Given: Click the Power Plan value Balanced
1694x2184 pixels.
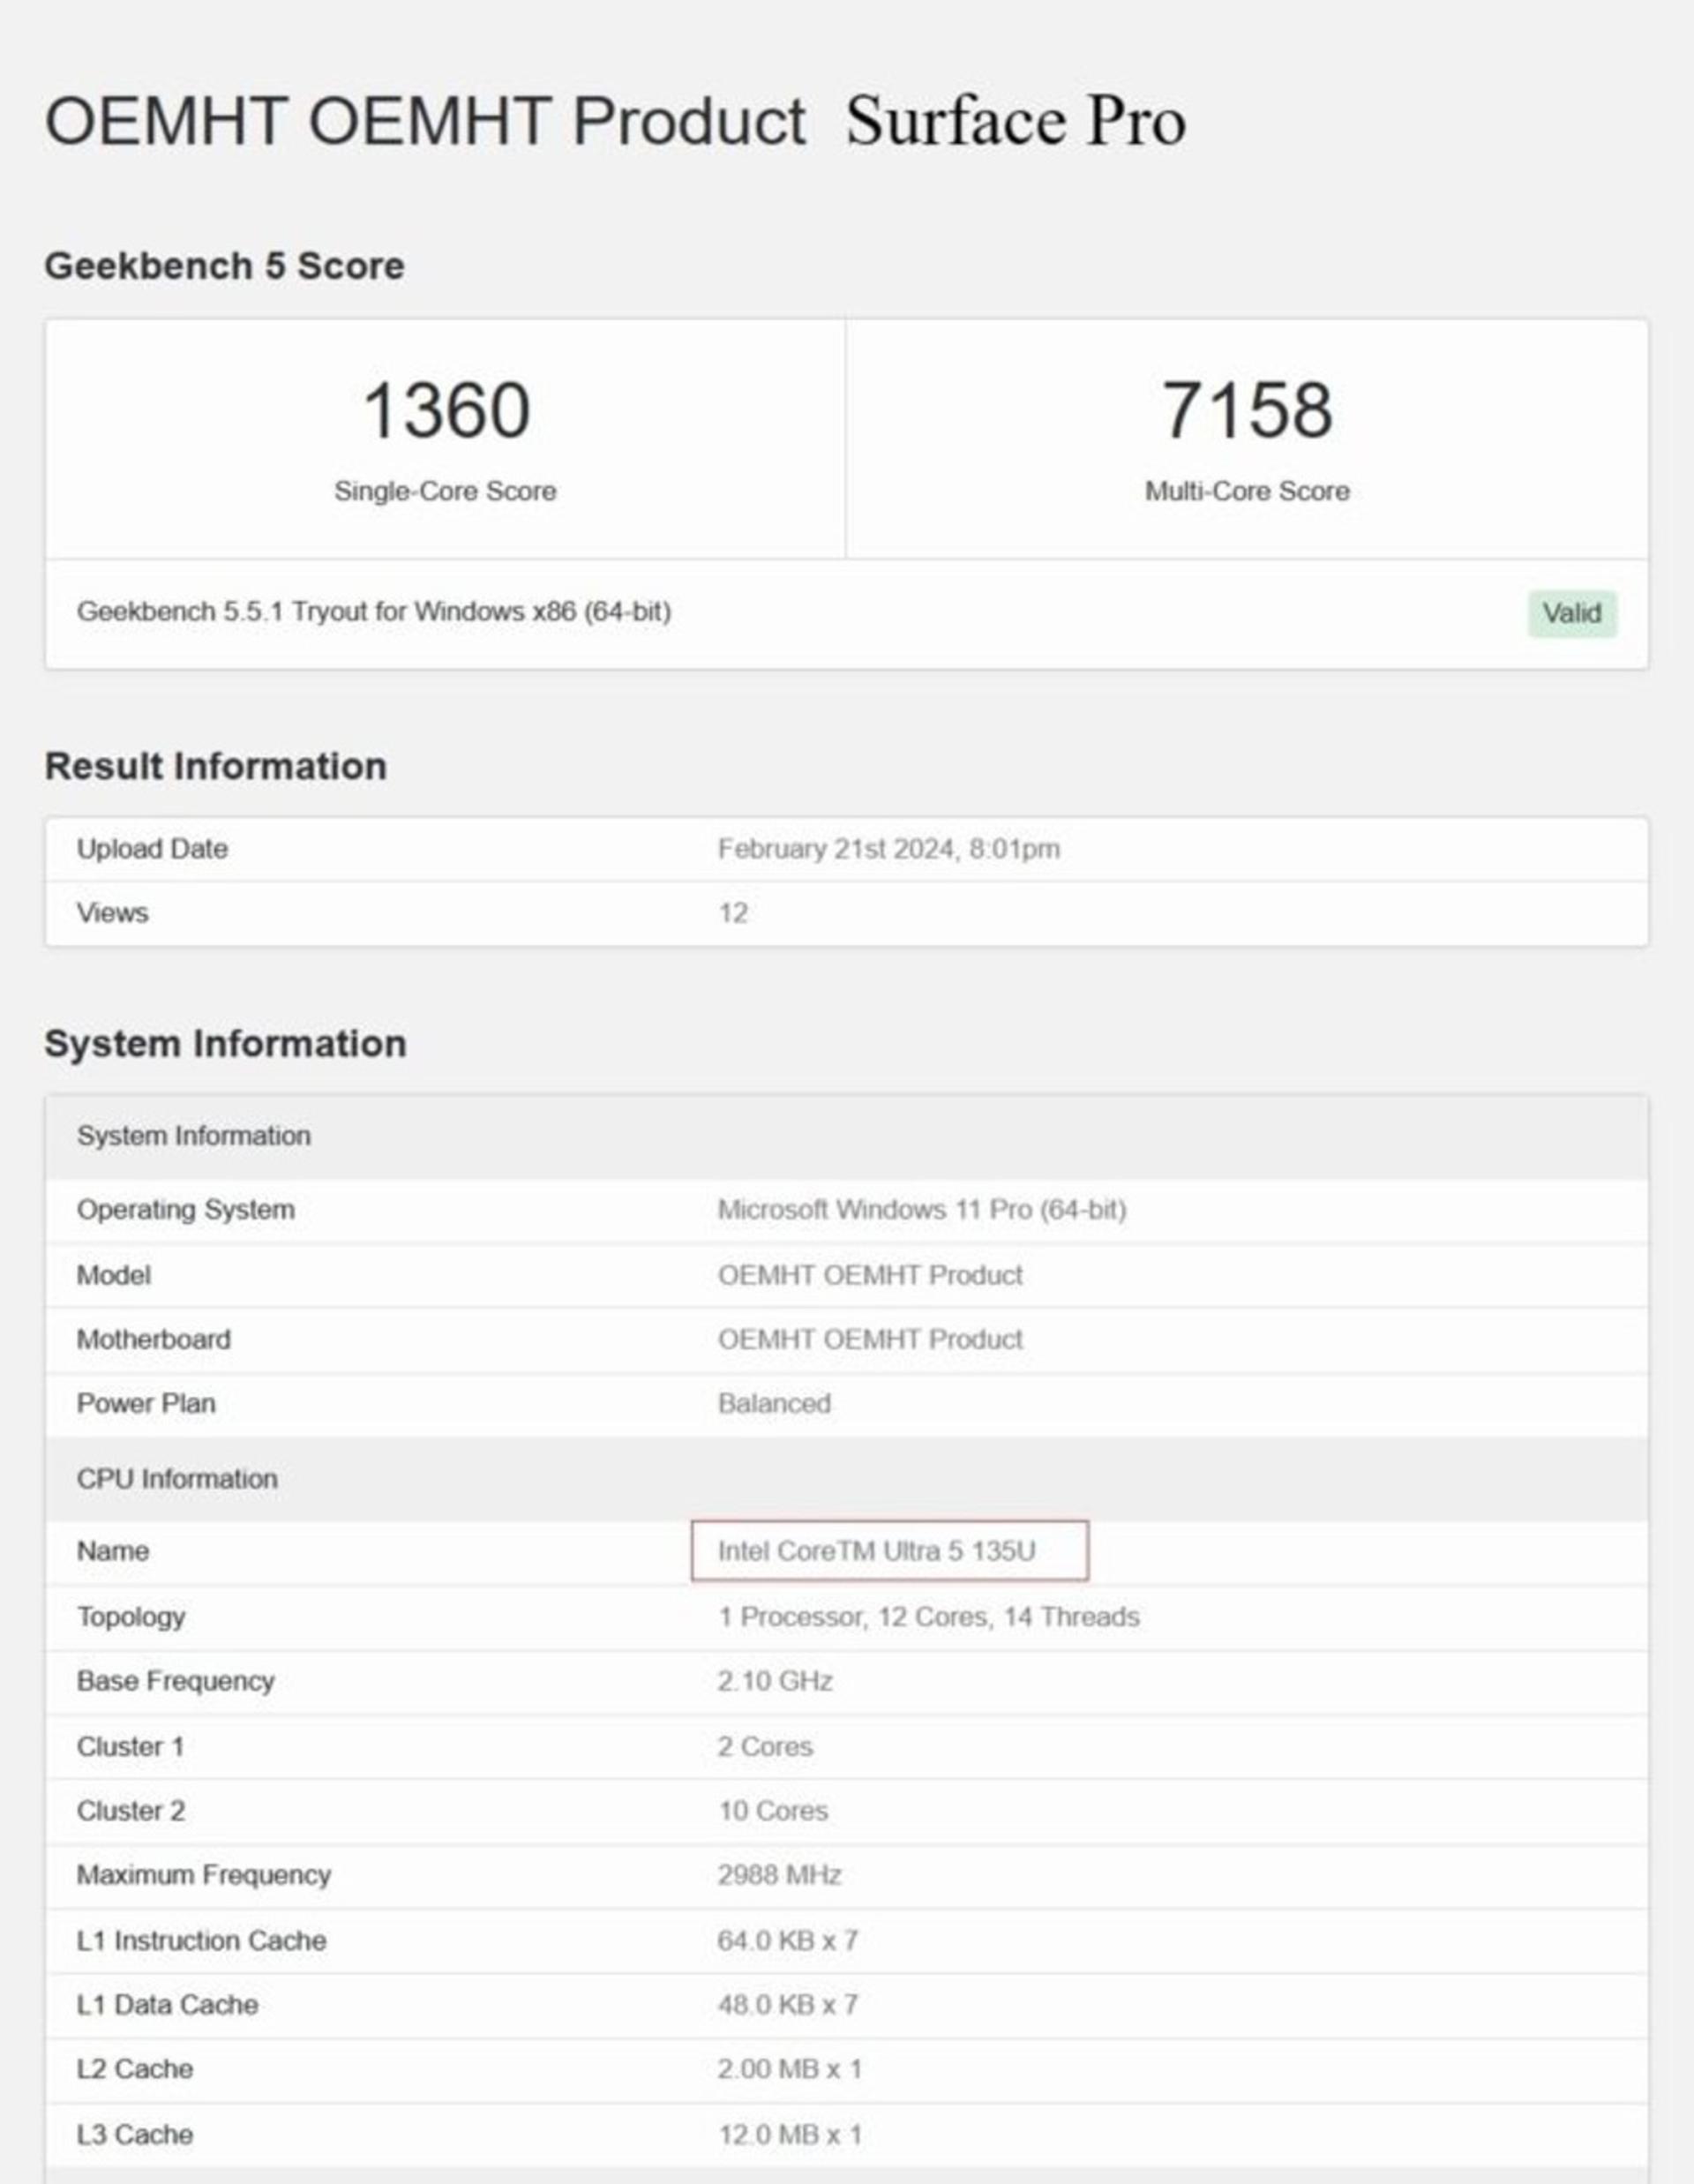Looking at the screenshot, I should point(774,1403).
